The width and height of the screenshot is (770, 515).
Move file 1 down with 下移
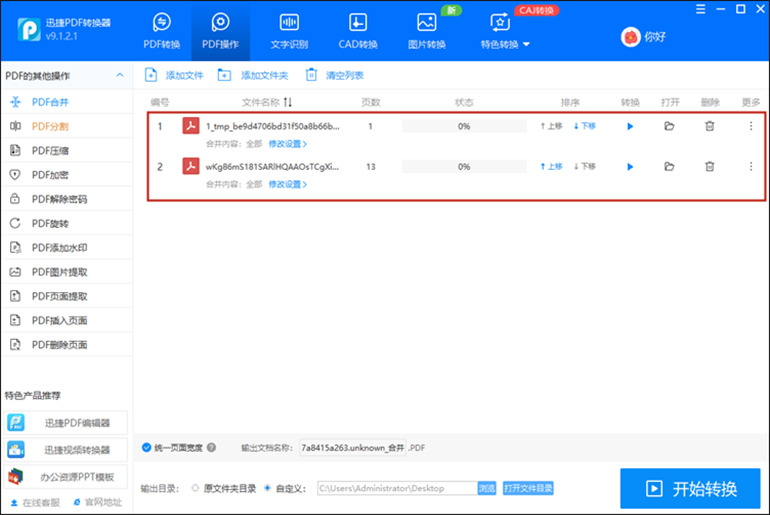pyautogui.click(x=584, y=126)
